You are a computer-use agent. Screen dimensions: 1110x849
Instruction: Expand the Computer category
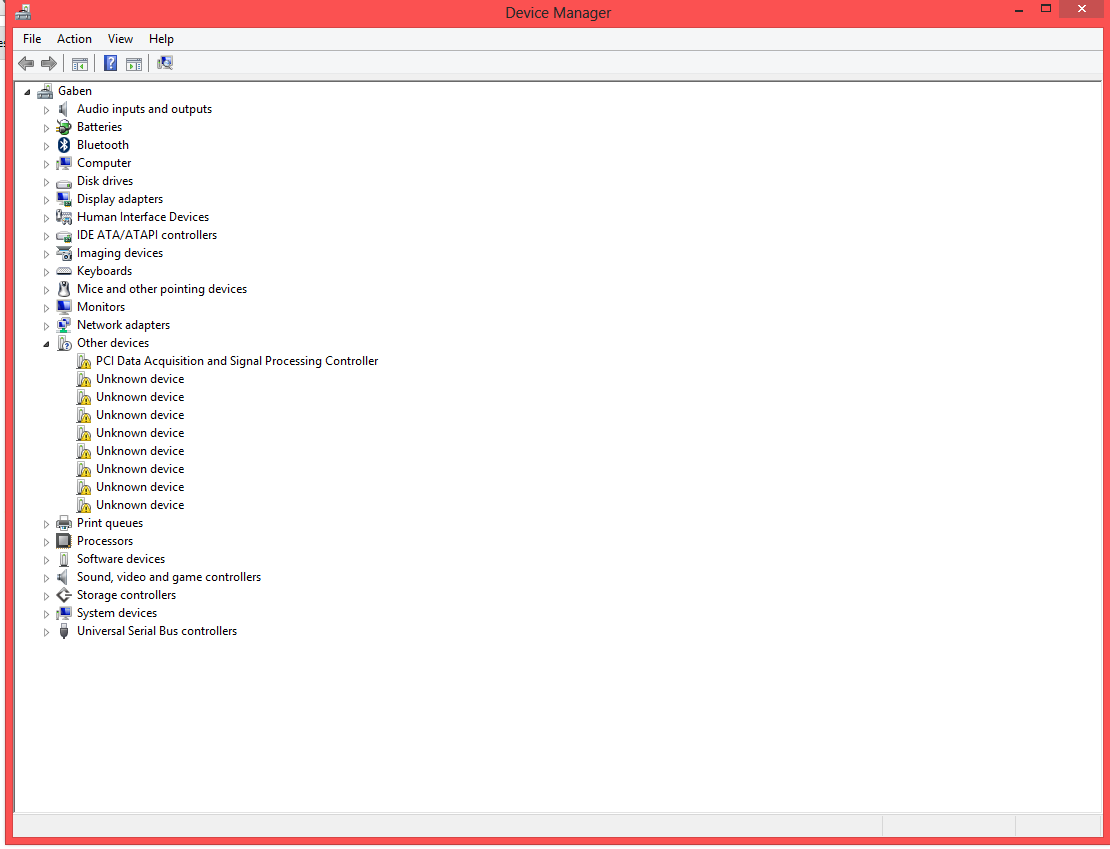coord(47,164)
